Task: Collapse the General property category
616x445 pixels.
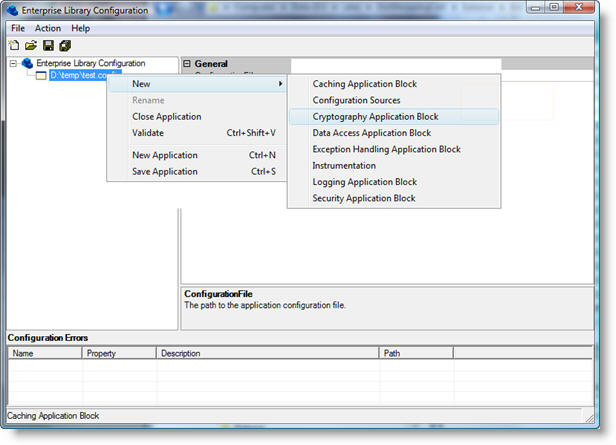Action: click(187, 64)
